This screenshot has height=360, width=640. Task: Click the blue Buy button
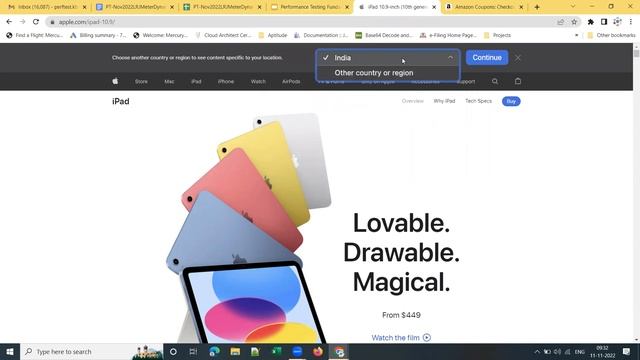[x=511, y=101]
